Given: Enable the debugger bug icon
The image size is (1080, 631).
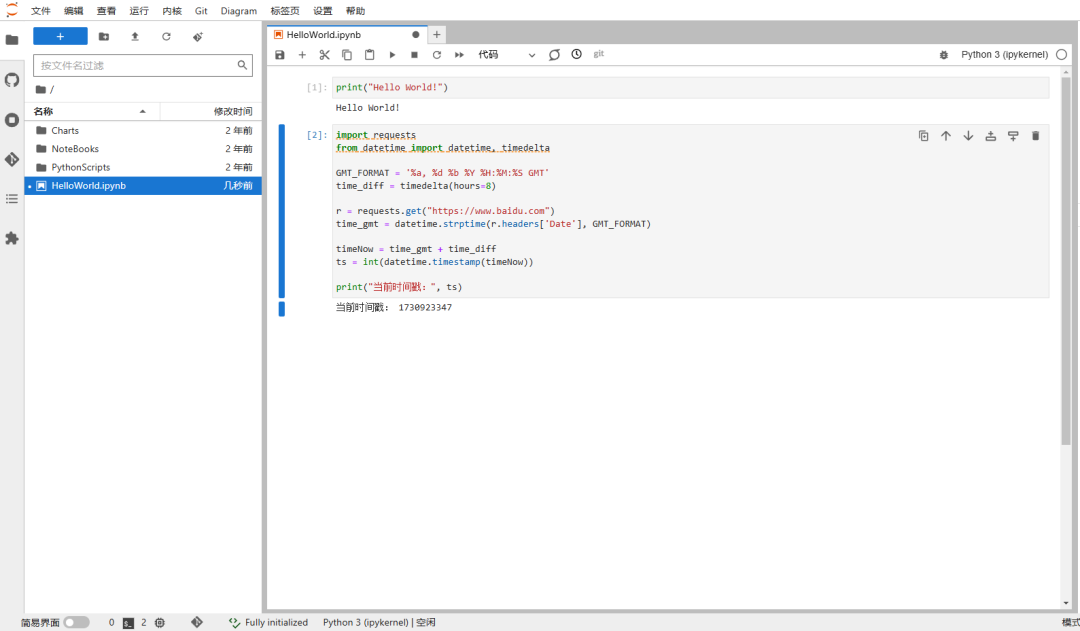Looking at the screenshot, I should point(944,54).
